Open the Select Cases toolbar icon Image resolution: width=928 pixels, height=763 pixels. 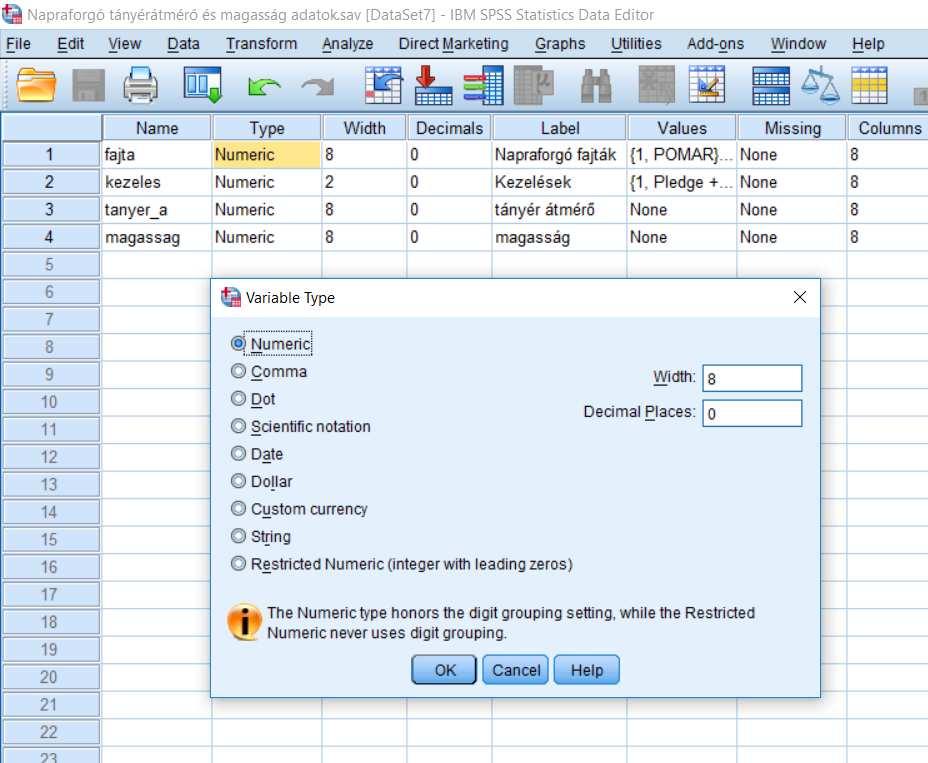click(869, 85)
